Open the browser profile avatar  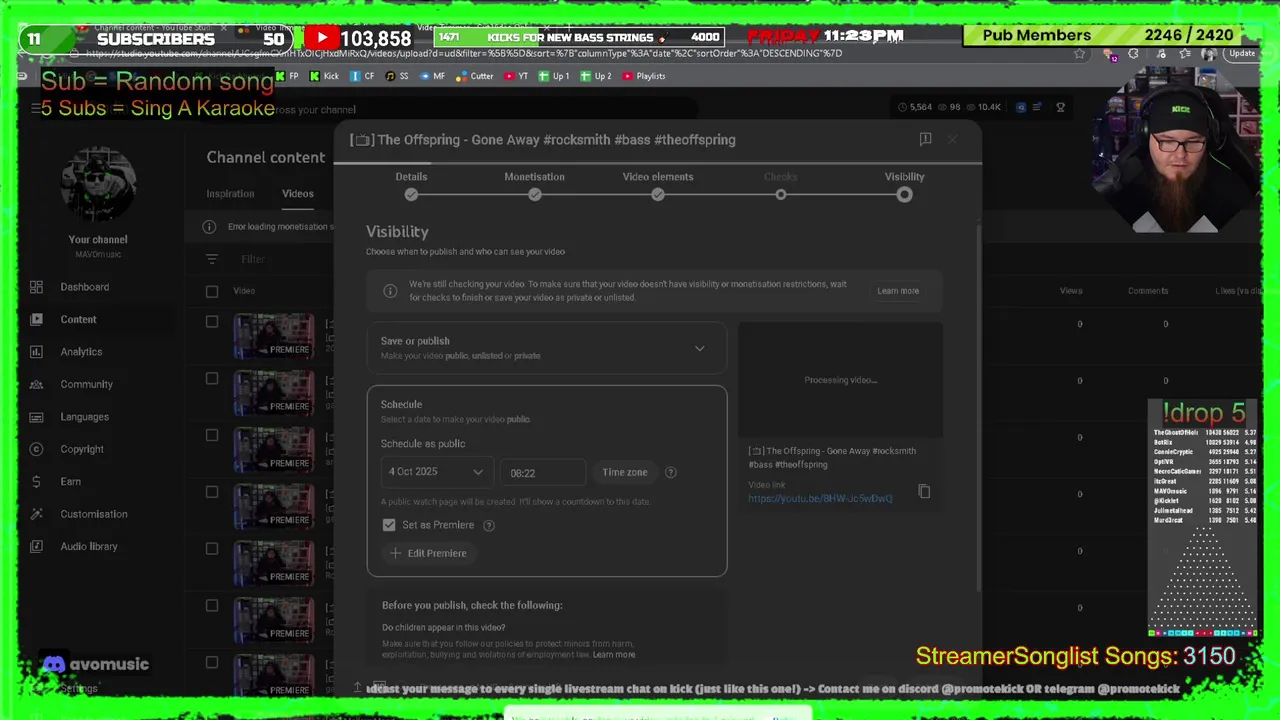pyautogui.click(x=1210, y=54)
